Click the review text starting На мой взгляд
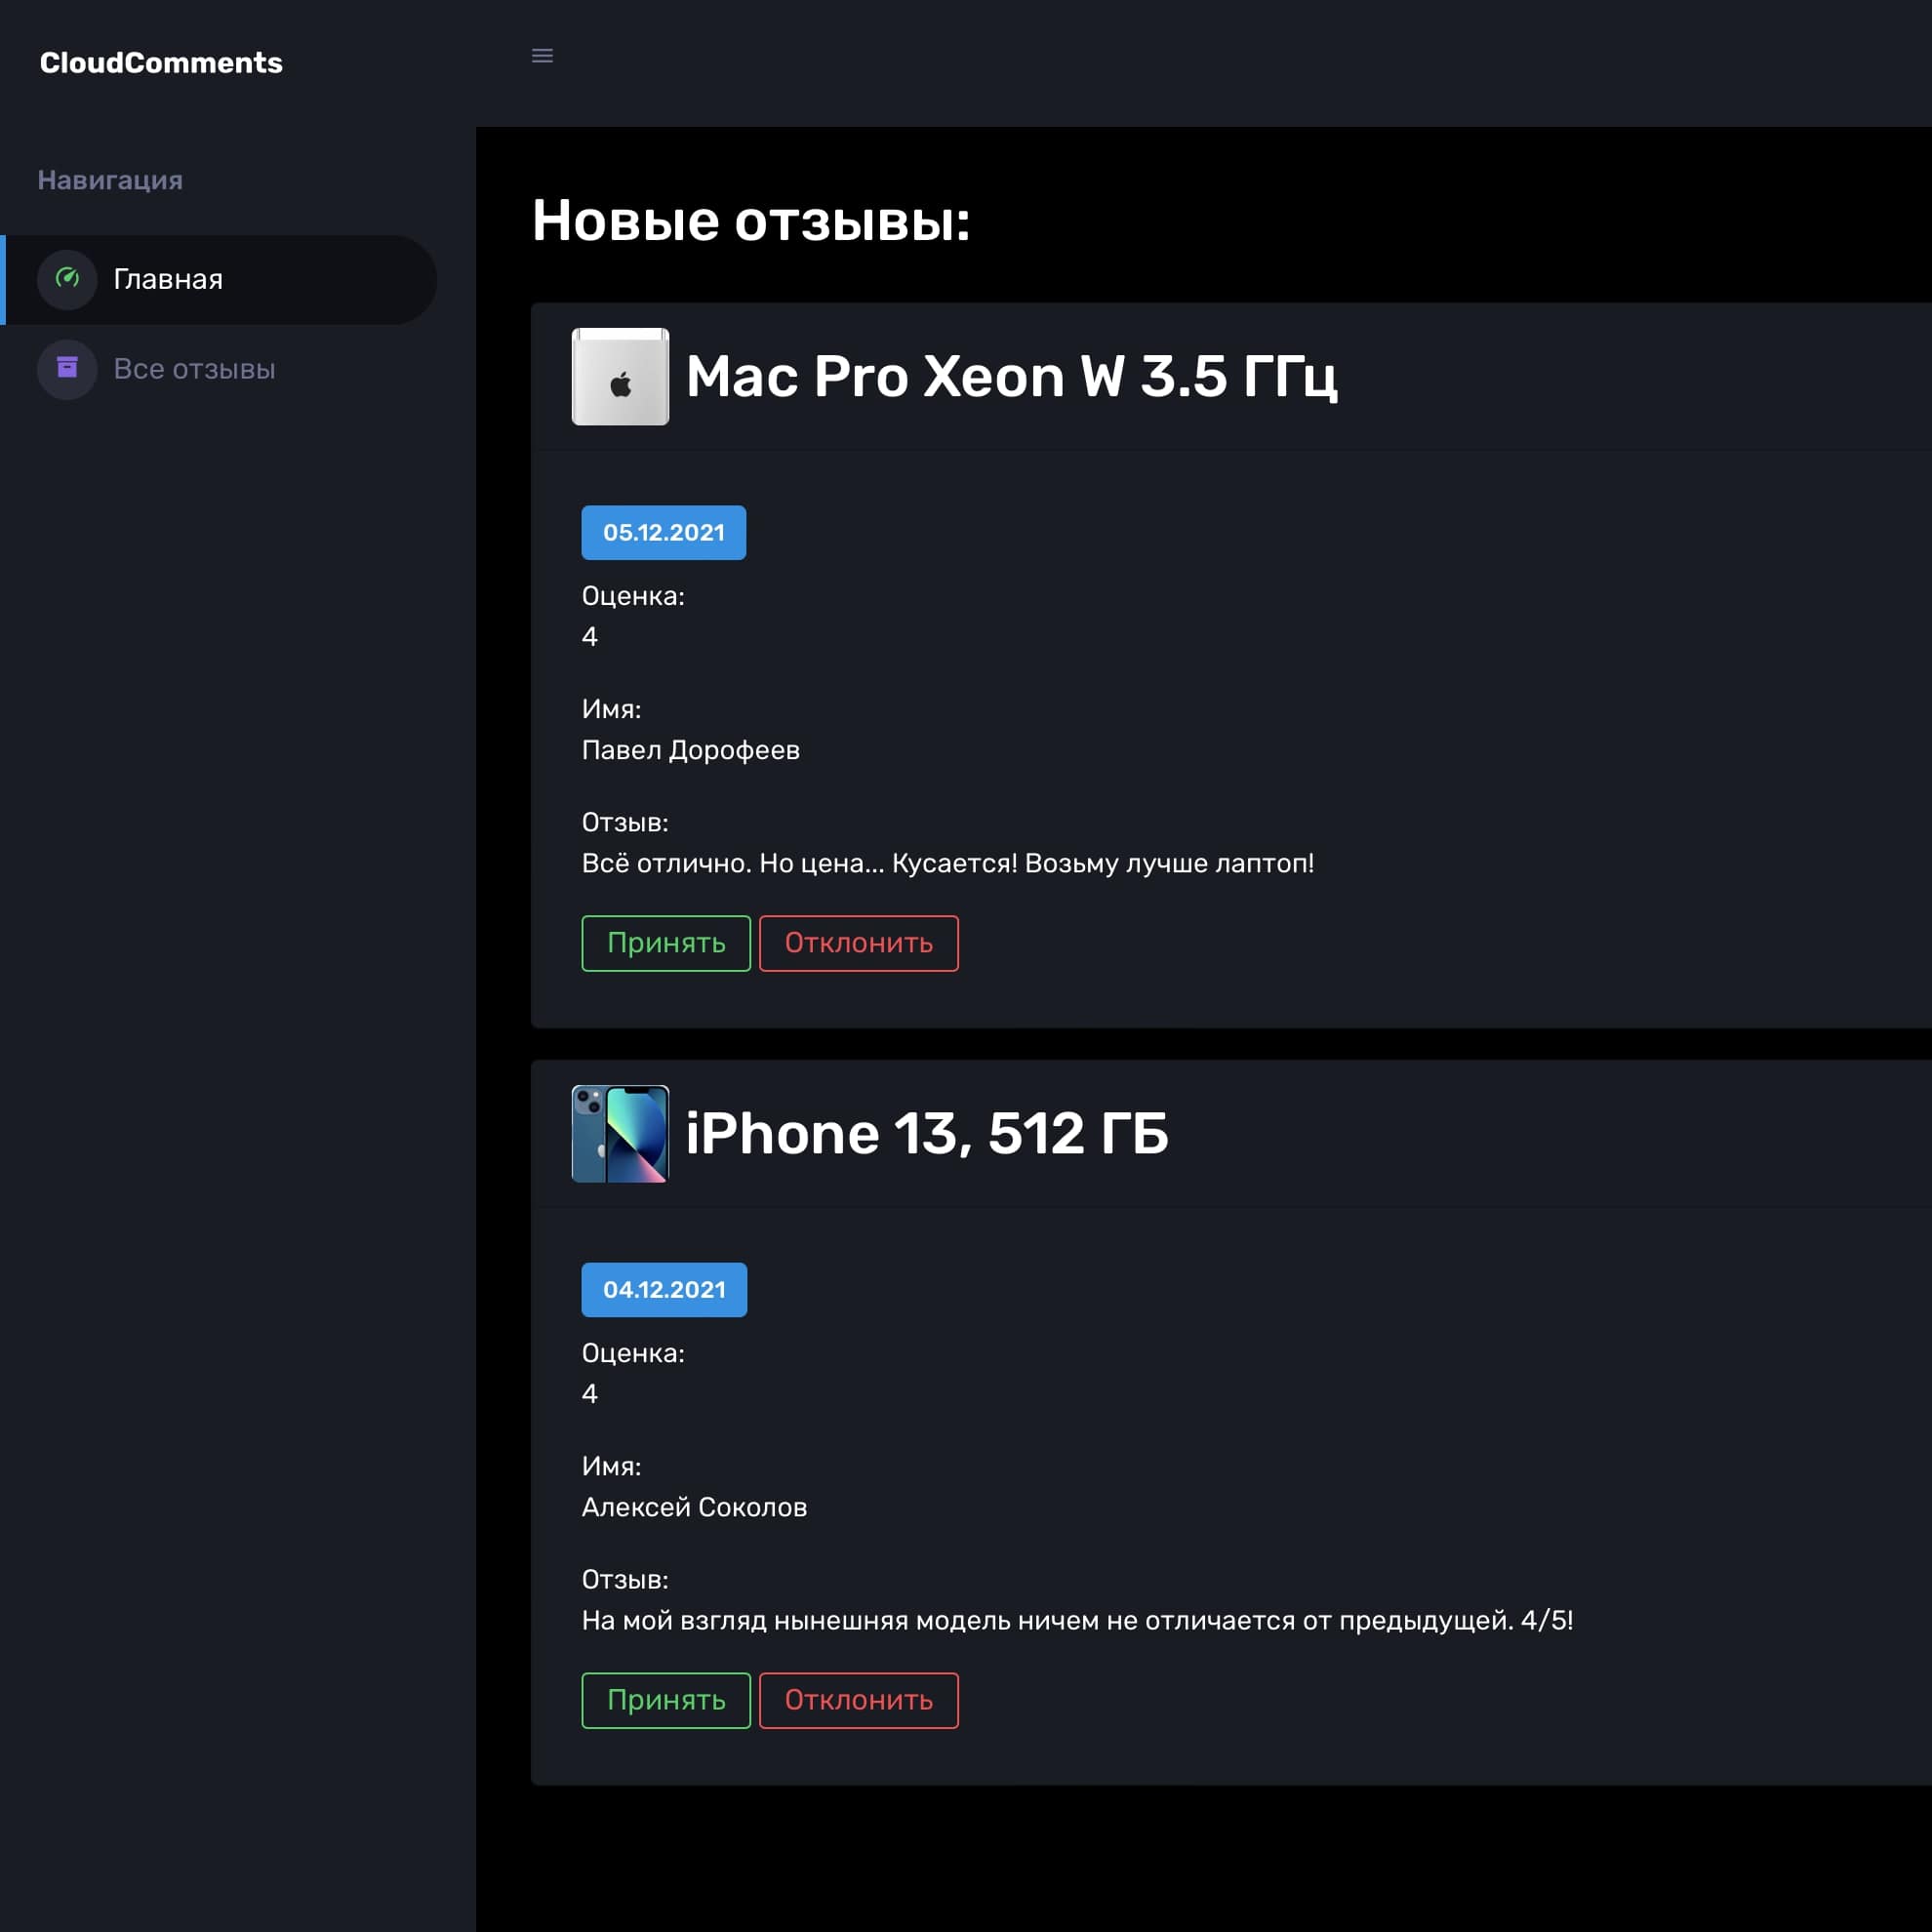 click(1078, 1620)
